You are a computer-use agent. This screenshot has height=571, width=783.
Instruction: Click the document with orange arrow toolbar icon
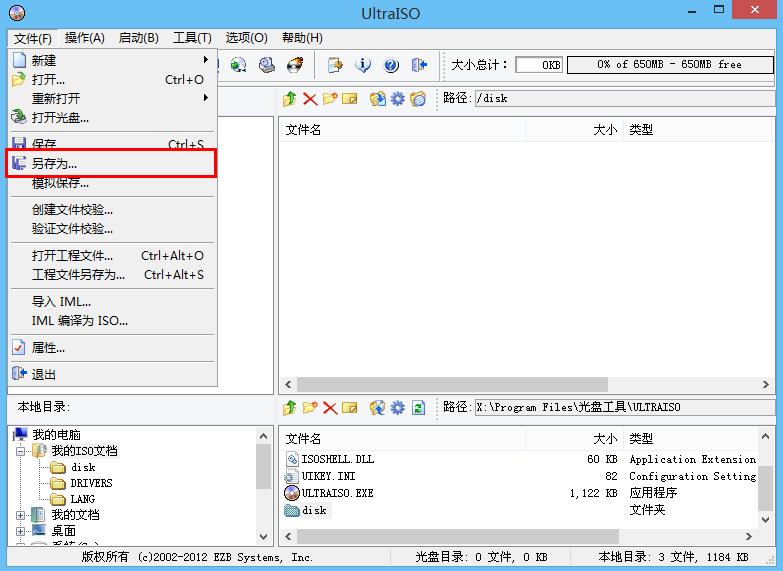coord(335,65)
